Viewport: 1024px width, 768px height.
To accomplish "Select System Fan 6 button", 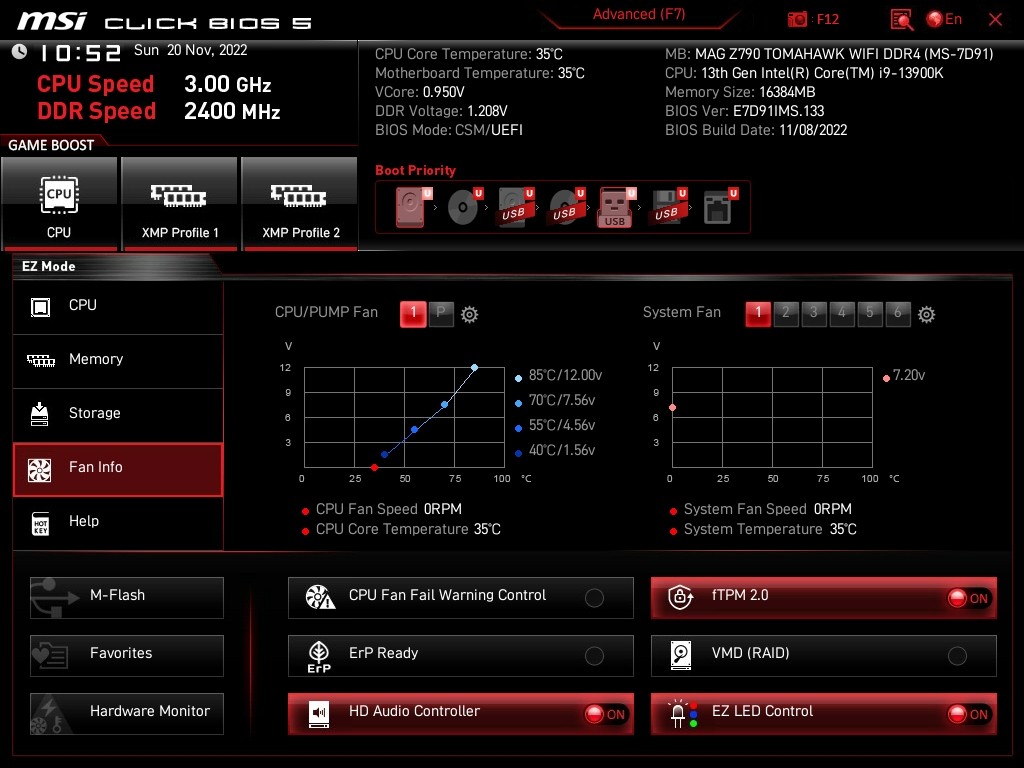I will tap(898, 313).
